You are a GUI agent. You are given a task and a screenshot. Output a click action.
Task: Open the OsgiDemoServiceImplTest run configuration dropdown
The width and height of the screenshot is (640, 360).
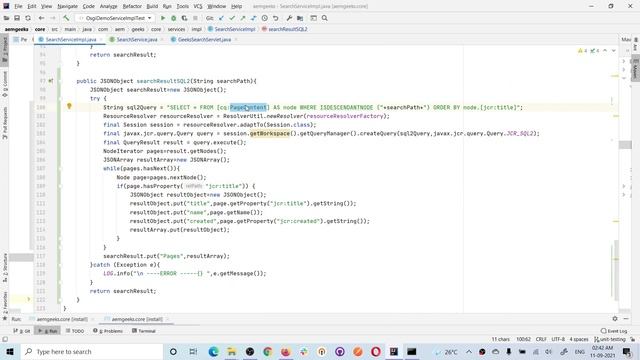tap(116, 18)
